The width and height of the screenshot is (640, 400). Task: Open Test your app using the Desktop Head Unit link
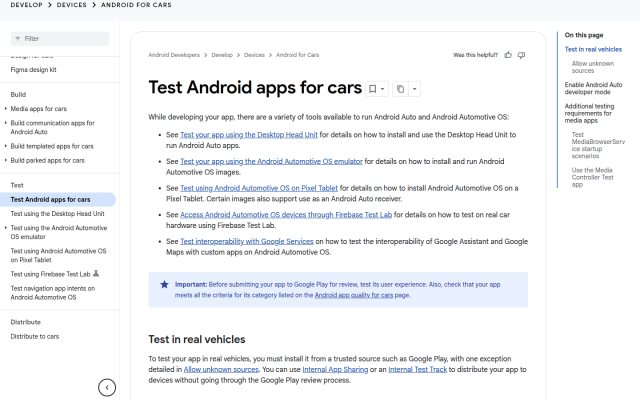pos(249,135)
